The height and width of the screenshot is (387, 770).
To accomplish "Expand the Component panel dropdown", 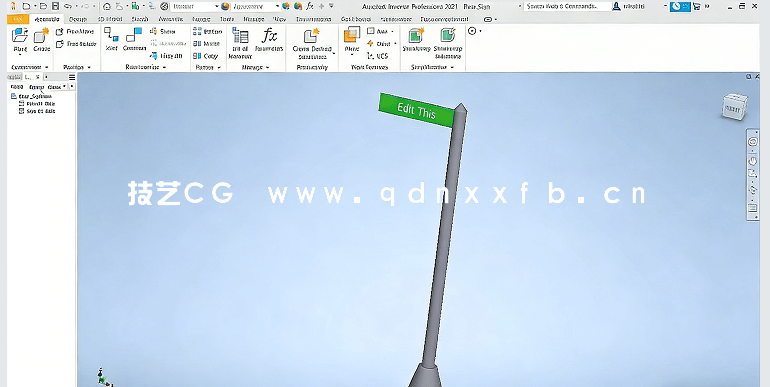I will coord(47,67).
